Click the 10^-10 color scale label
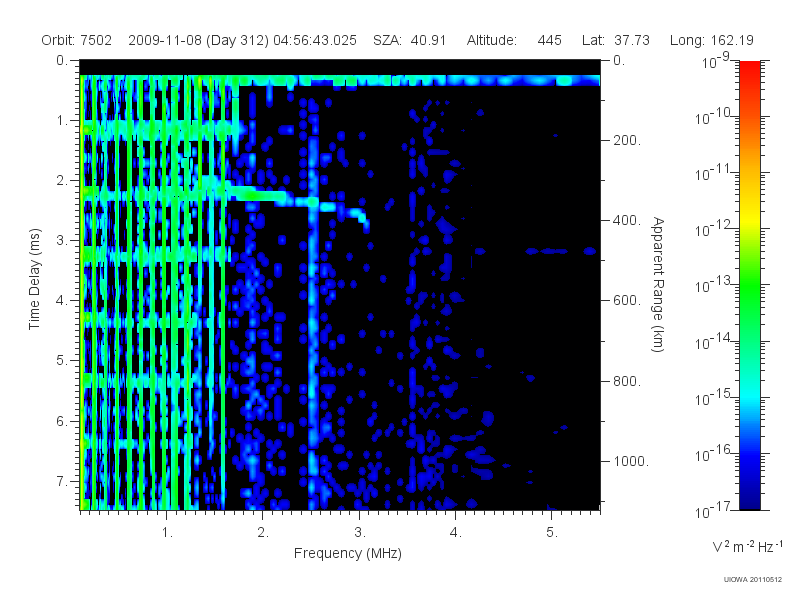Image resolution: width=800 pixels, height=600 pixels. click(x=715, y=117)
